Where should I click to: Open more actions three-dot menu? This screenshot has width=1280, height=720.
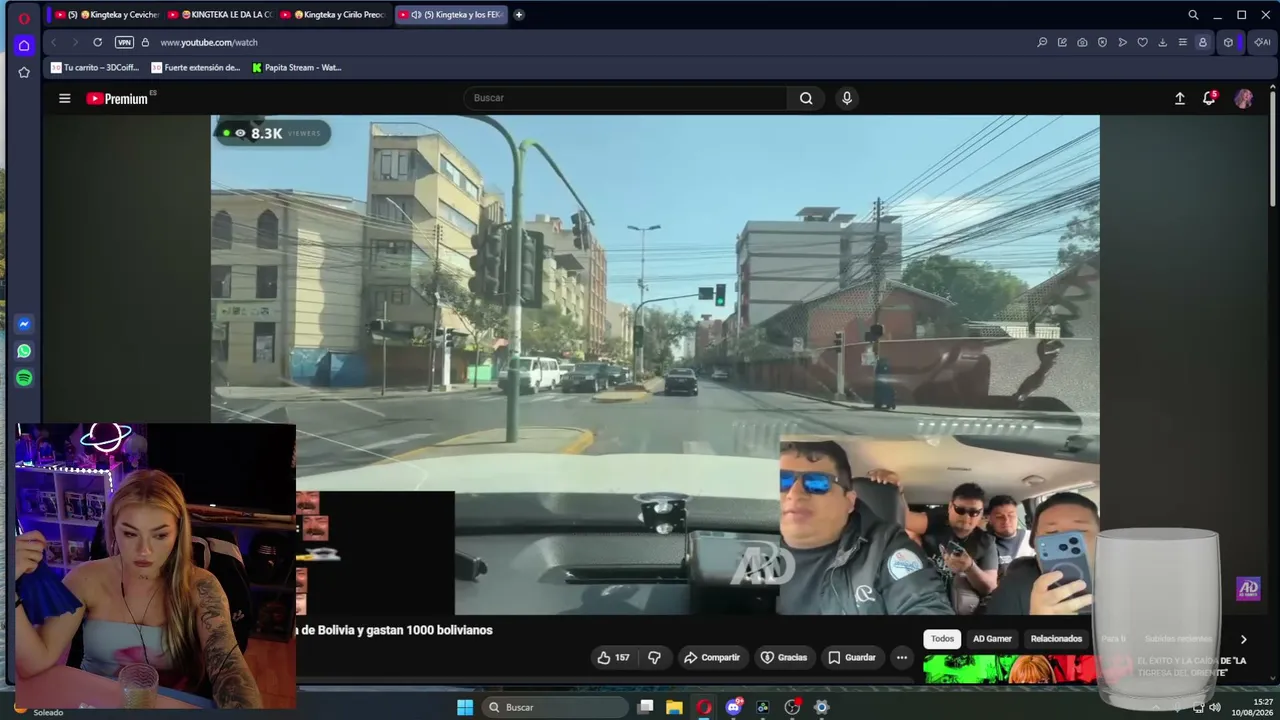click(902, 658)
